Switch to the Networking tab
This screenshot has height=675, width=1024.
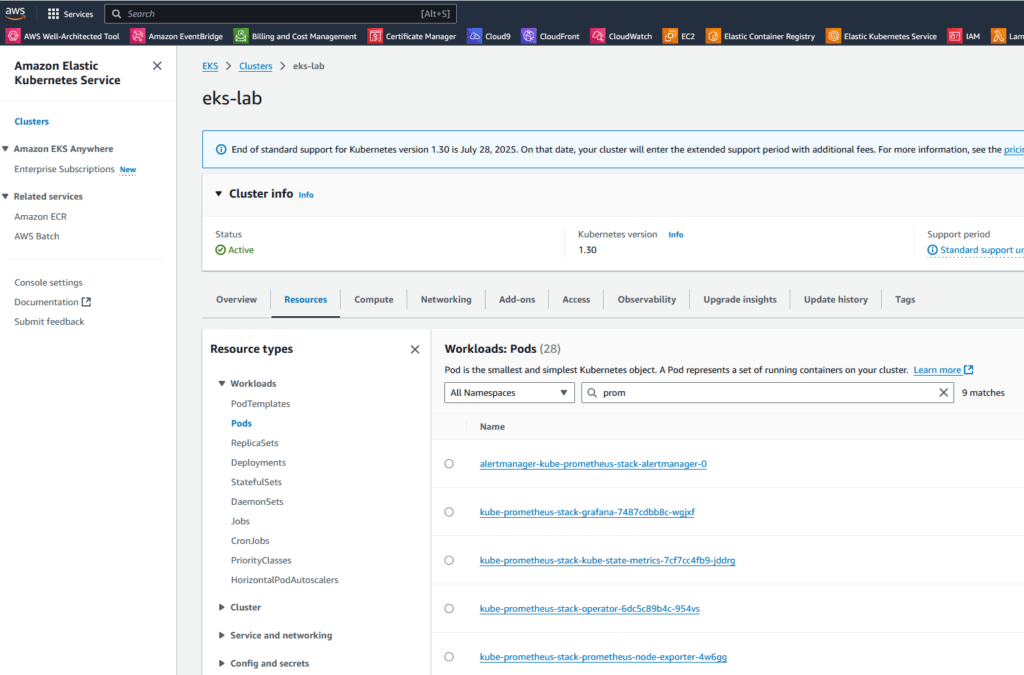[x=446, y=300]
